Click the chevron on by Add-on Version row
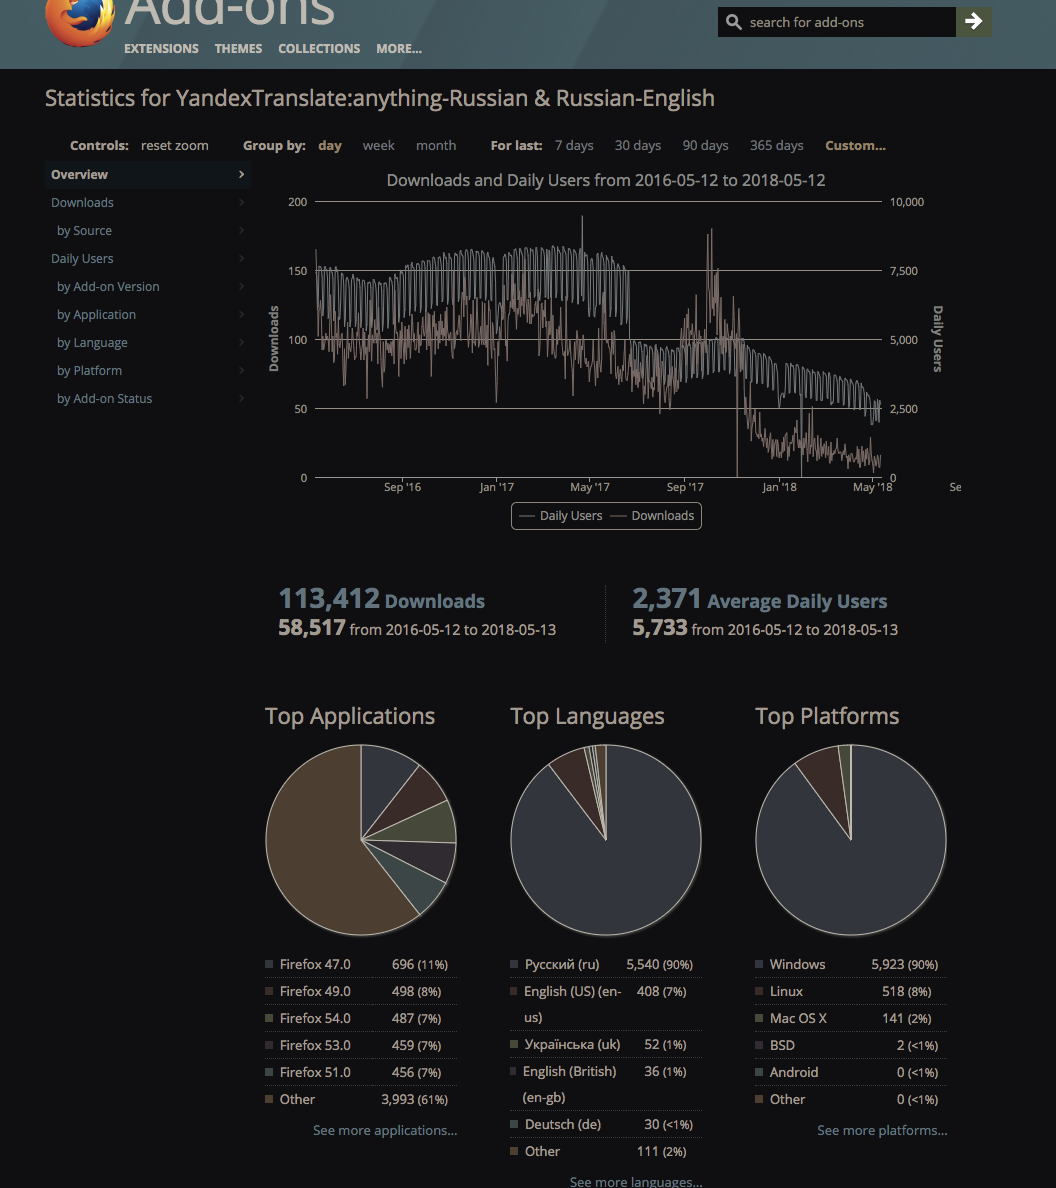The height and width of the screenshot is (1188, 1056). coord(242,286)
